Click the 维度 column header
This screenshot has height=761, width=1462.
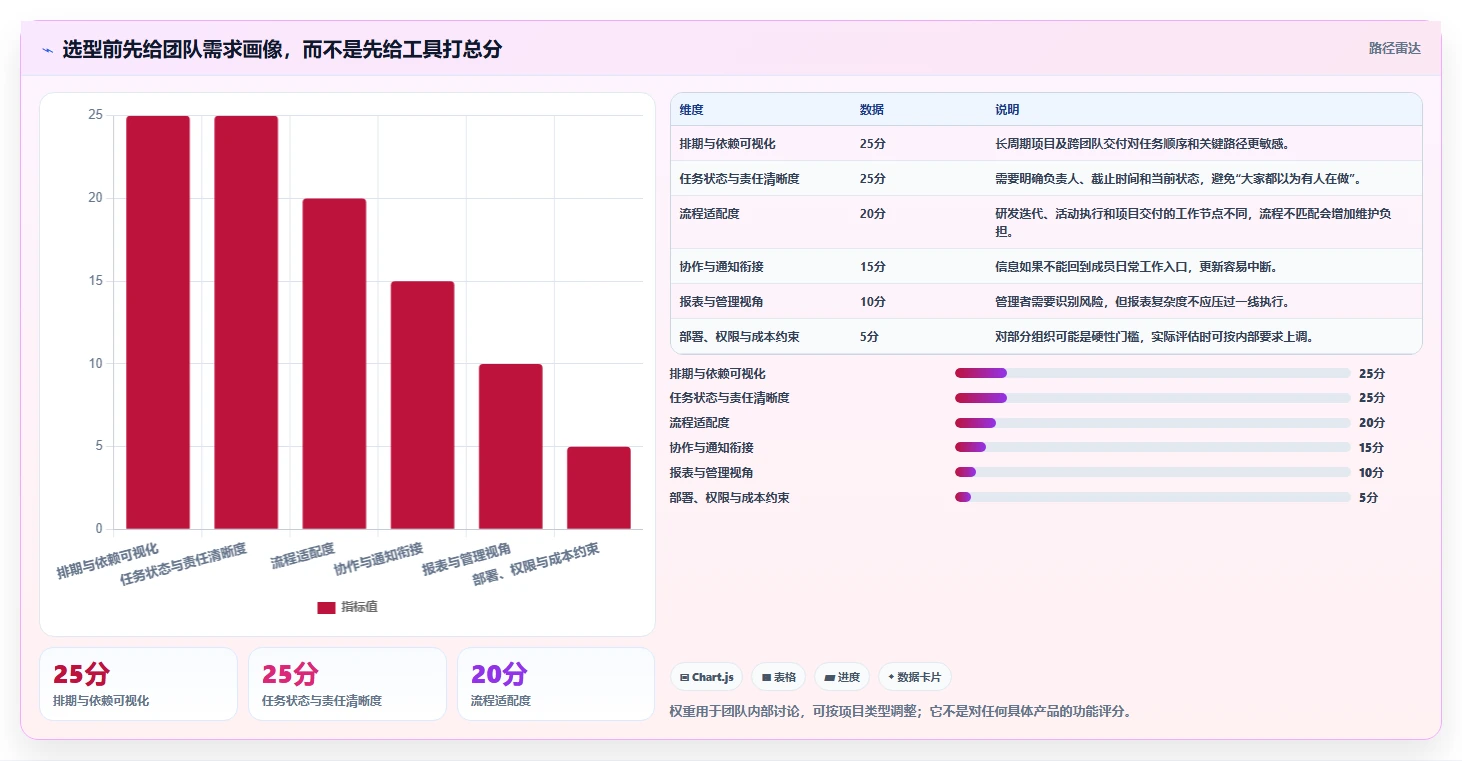(x=691, y=110)
